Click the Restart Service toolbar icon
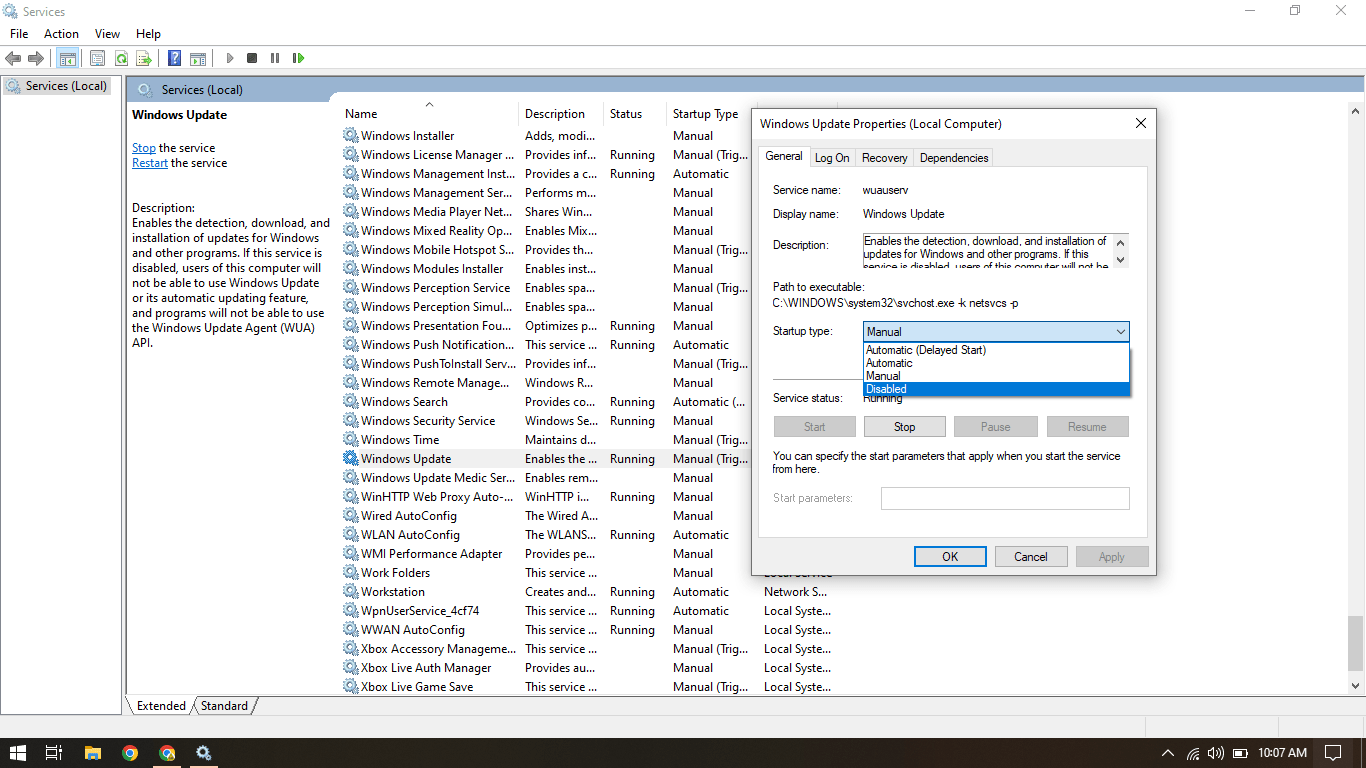The image size is (1366, 768). pos(298,59)
